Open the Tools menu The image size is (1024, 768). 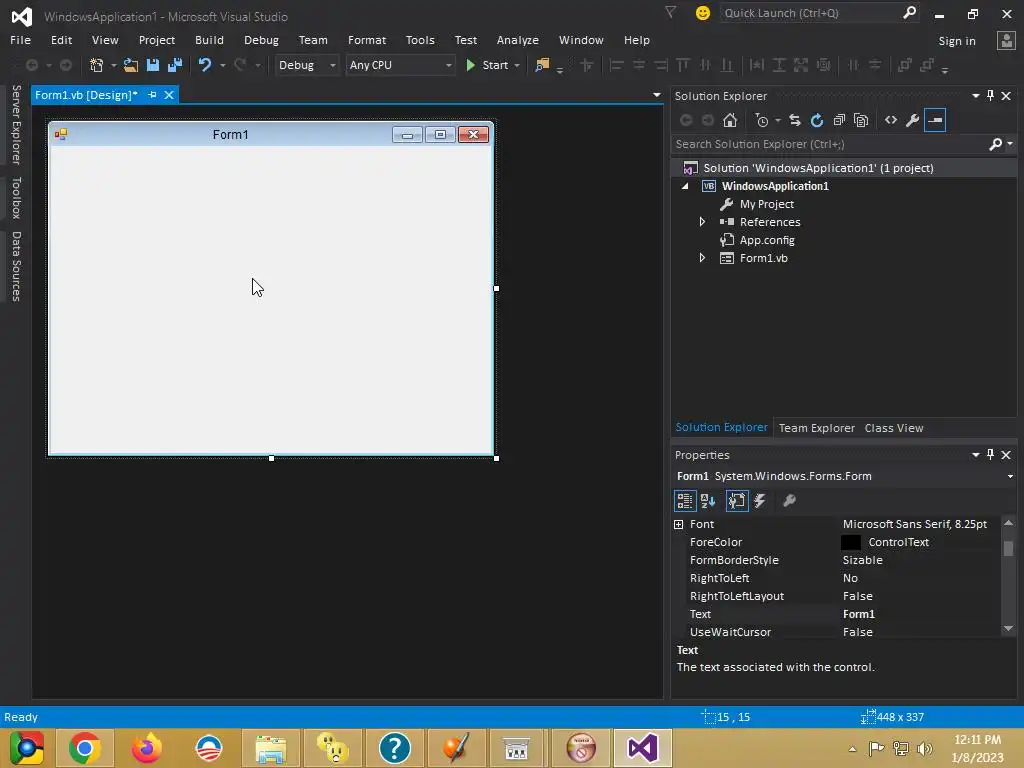[x=420, y=40]
